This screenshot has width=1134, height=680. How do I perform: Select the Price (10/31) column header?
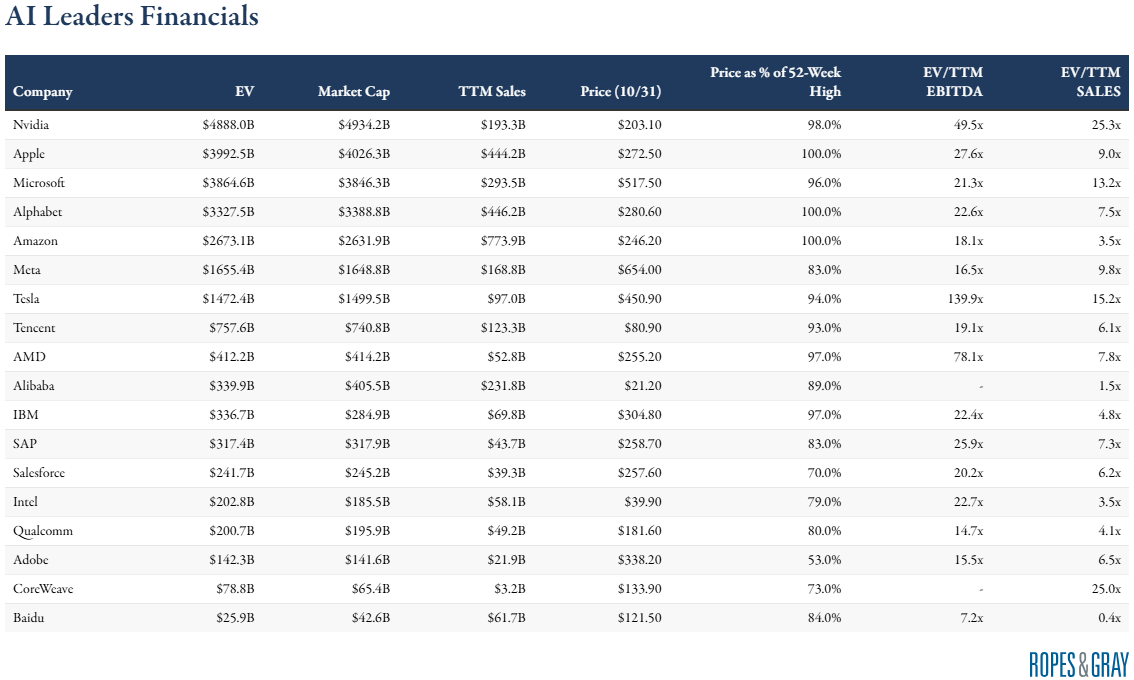pos(620,92)
